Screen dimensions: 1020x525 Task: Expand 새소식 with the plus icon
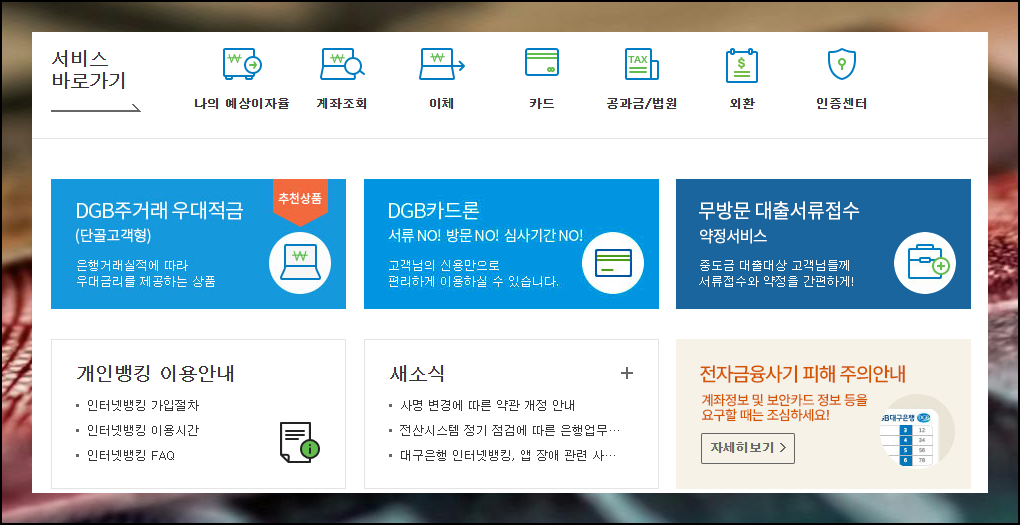pyautogui.click(x=626, y=373)
